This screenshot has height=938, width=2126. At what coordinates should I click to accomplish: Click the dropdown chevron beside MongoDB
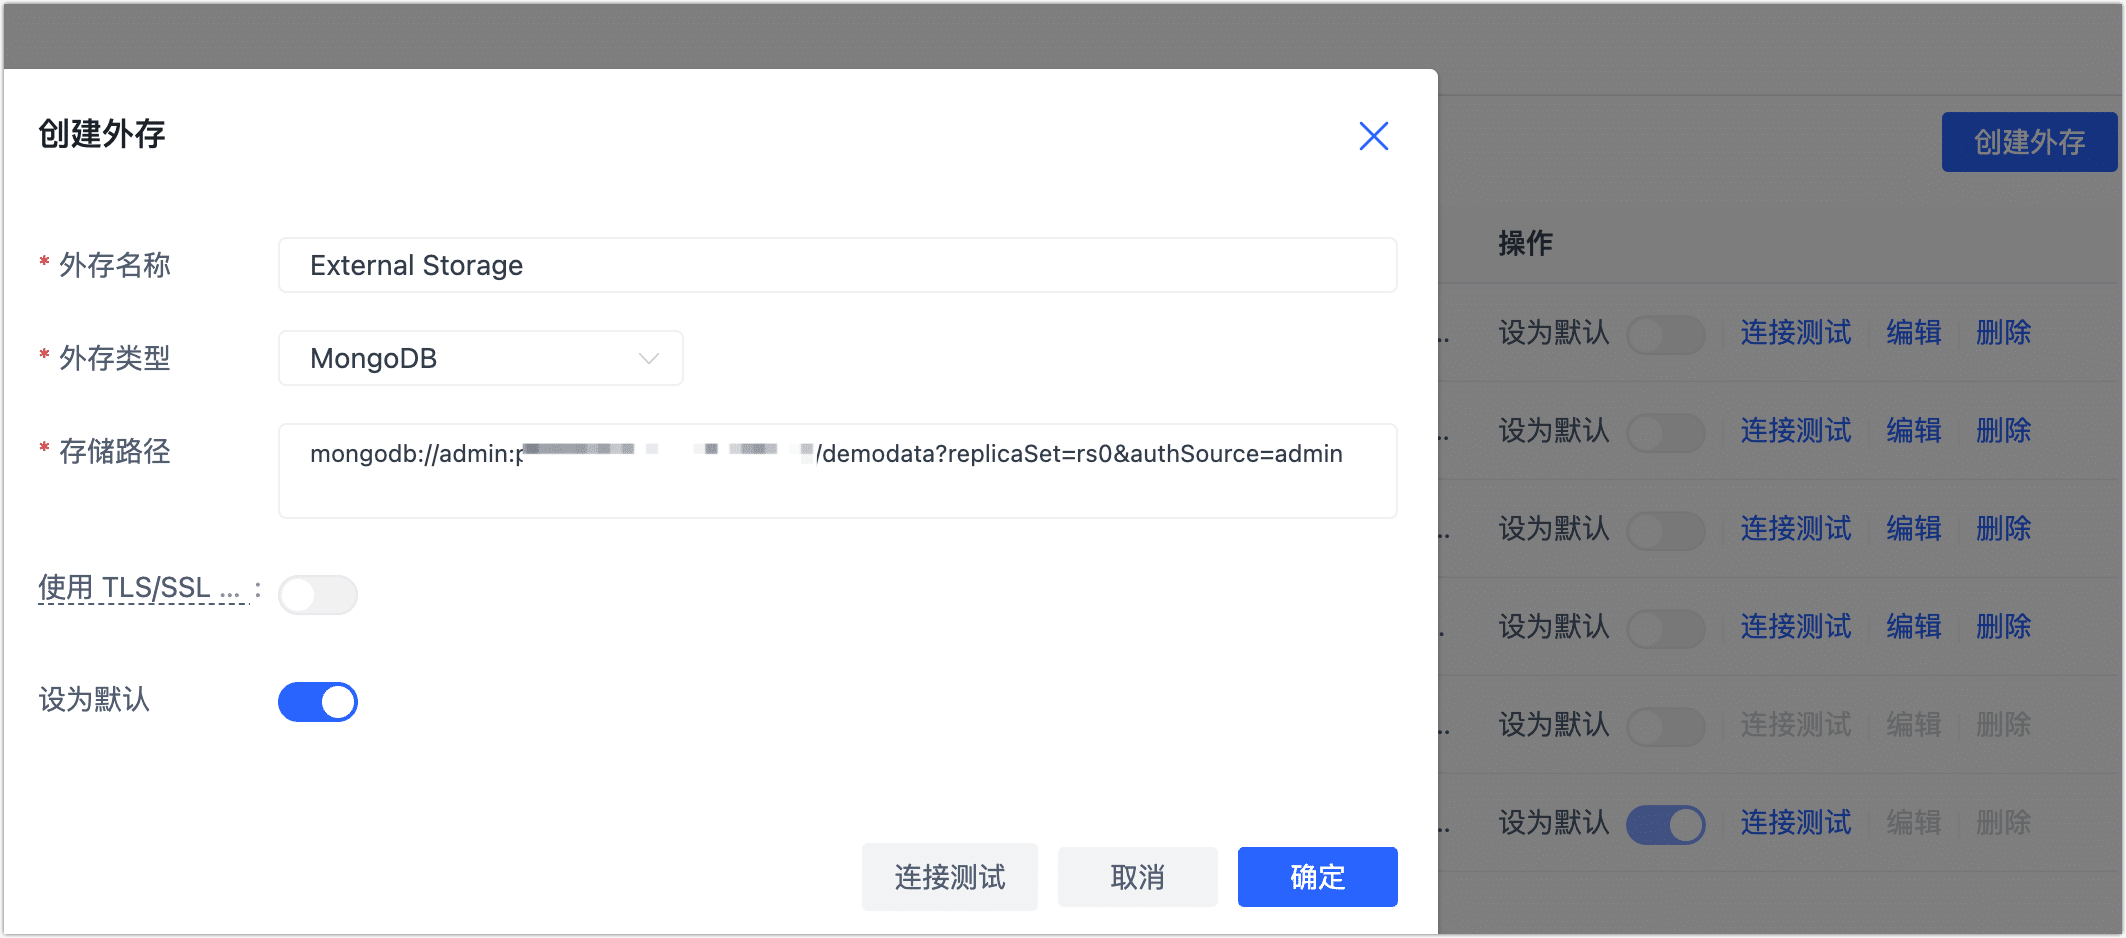(648, 357)
